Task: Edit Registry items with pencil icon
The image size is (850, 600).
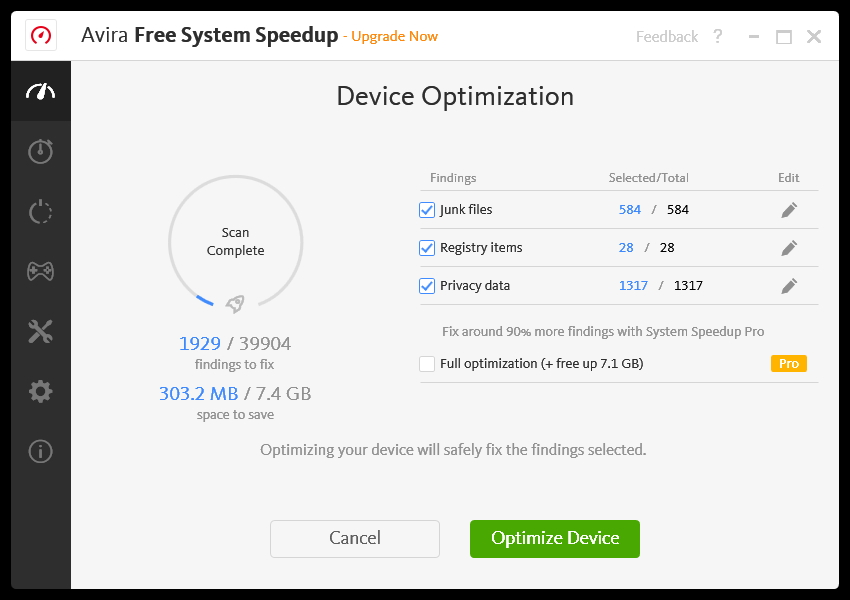Action: point(789,248)
